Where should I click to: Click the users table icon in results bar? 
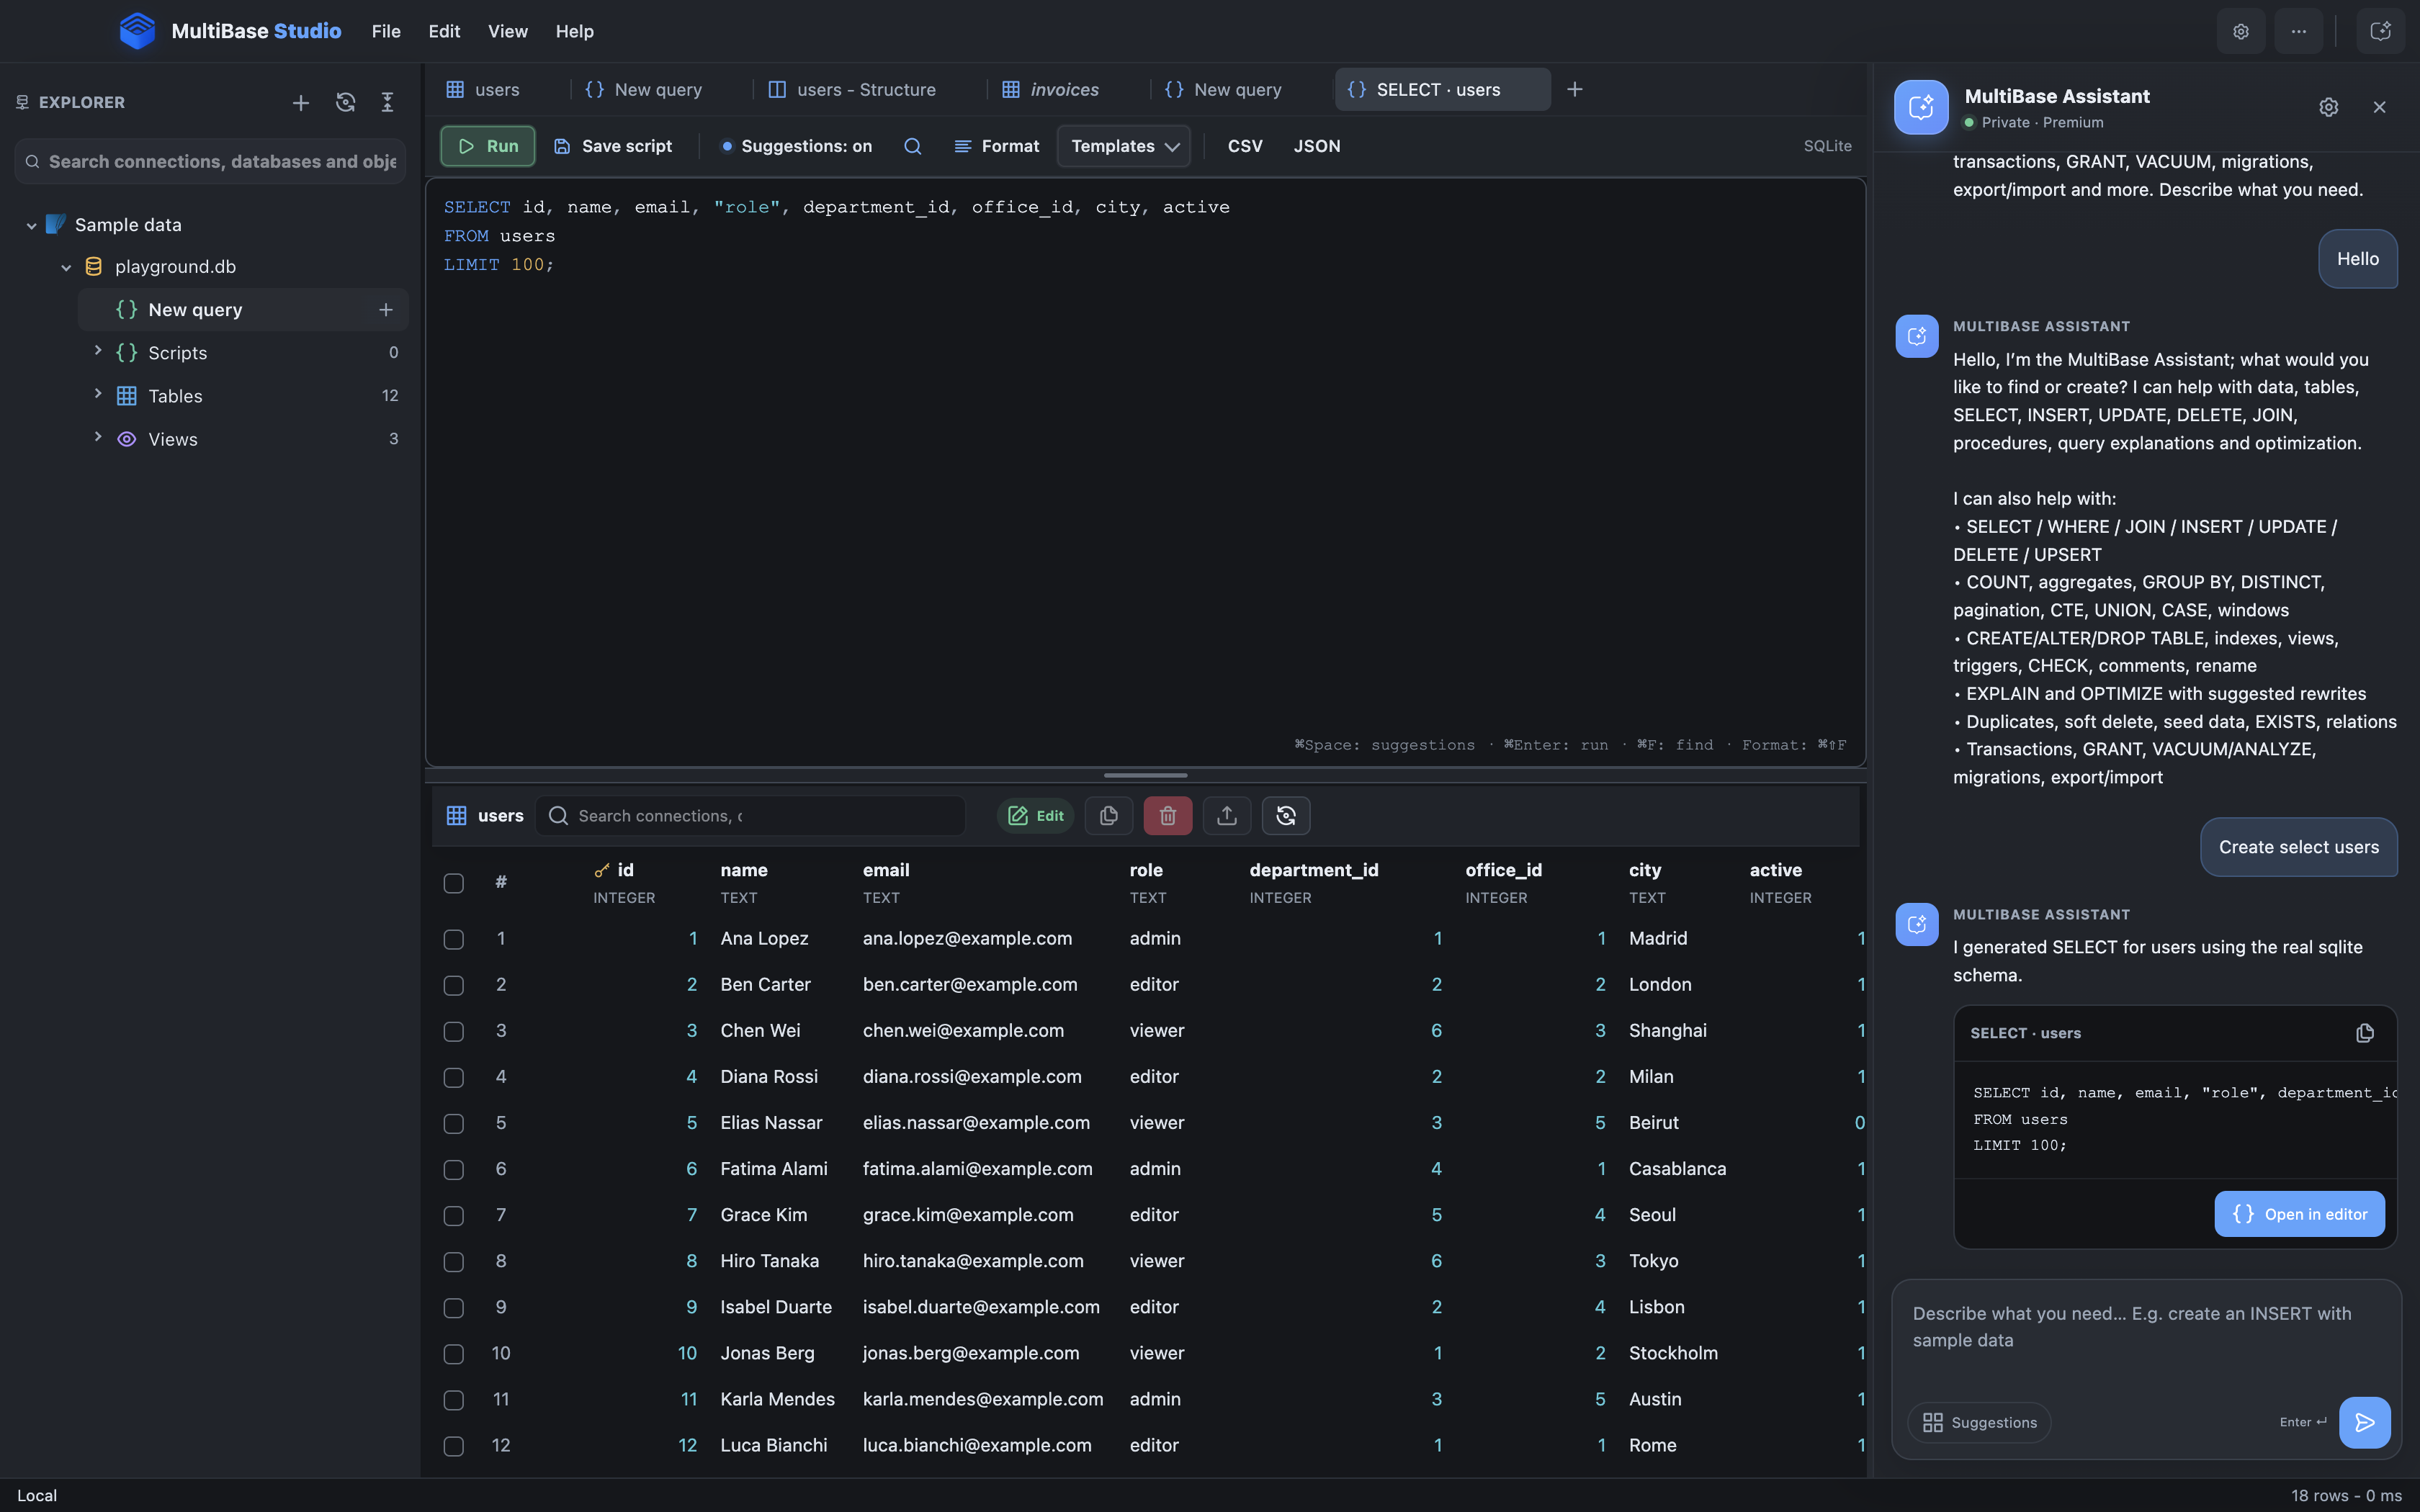click(457, 816)
